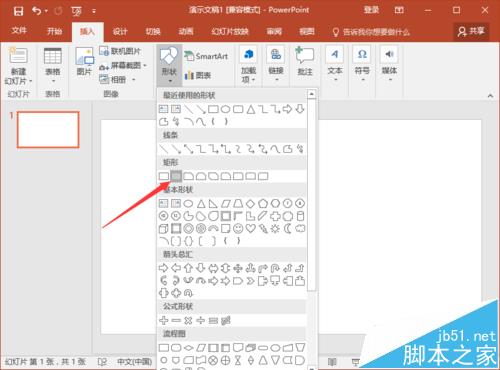Expand the 相册 photo album dropdown
The width and height of the screenshot is (500, 370).
coord(134,80)
